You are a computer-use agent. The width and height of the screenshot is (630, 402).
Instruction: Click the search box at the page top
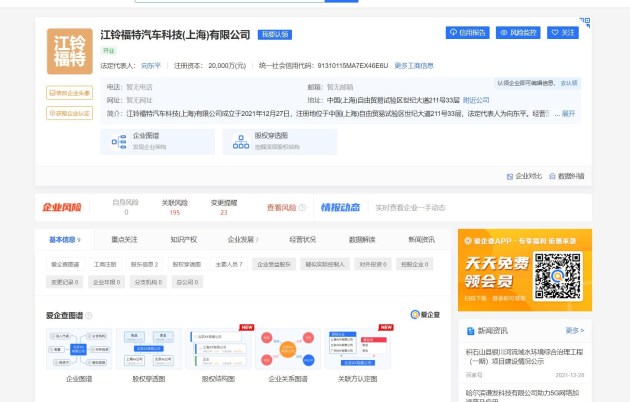point(230,1)
